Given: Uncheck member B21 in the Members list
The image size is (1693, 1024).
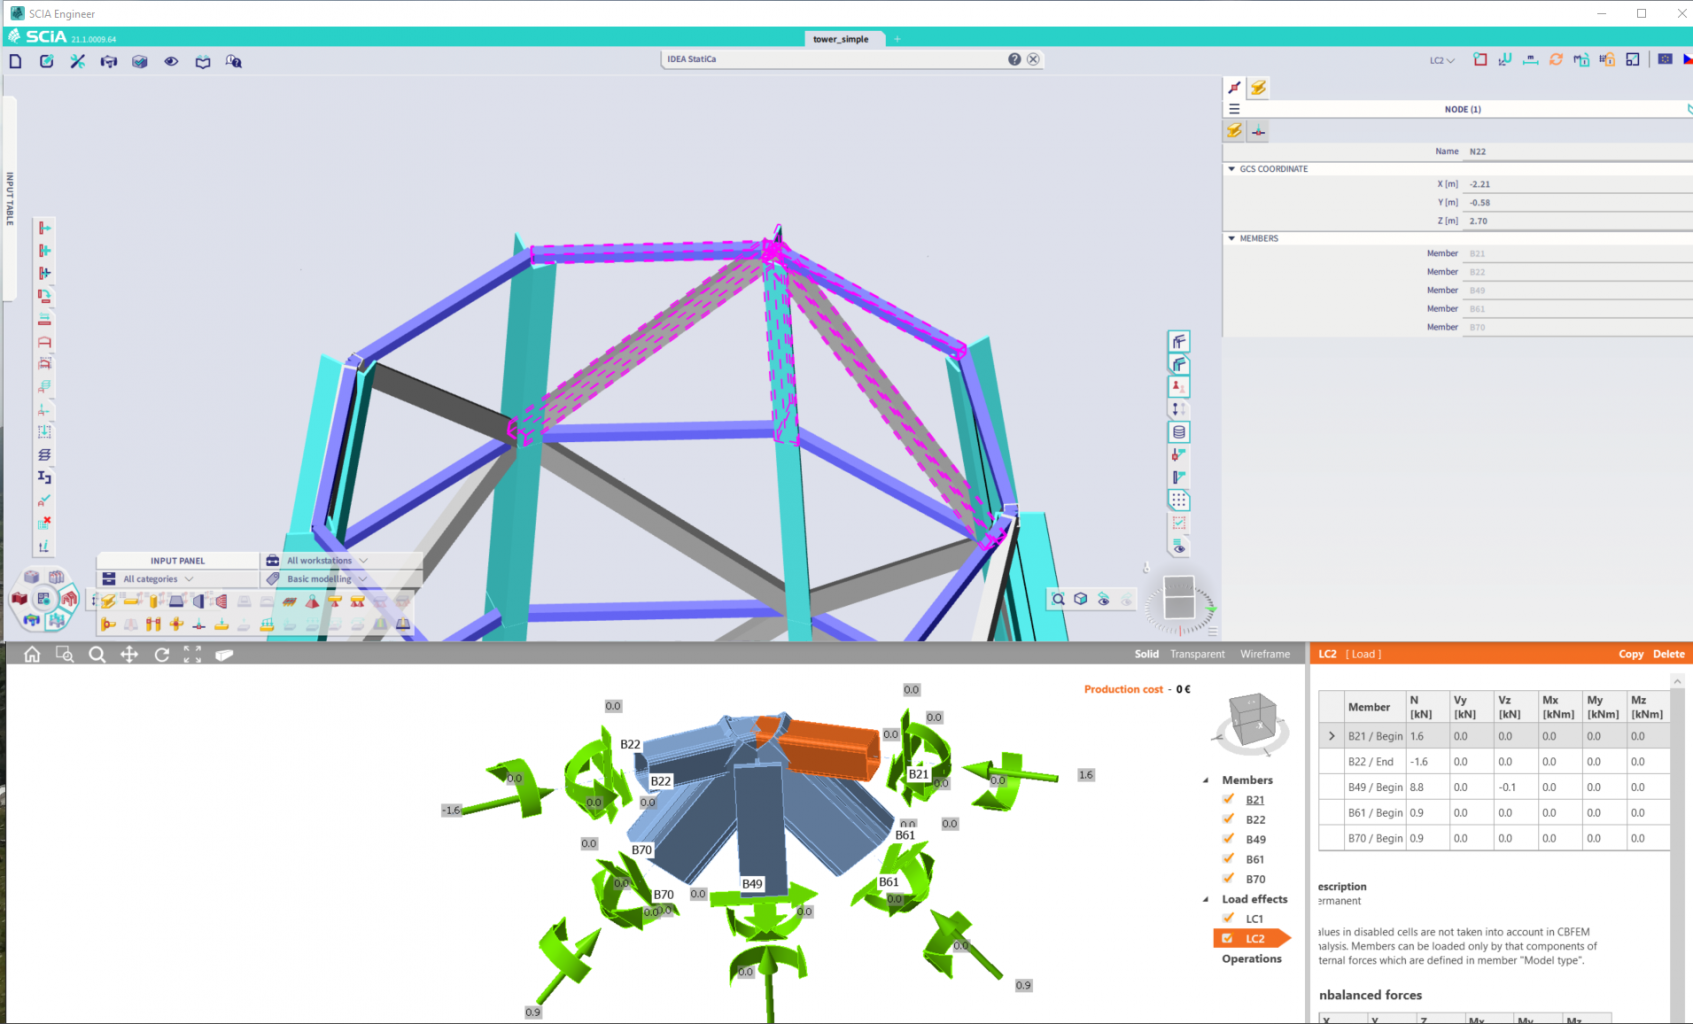Looking at the screenshot, I should 1228,799.
